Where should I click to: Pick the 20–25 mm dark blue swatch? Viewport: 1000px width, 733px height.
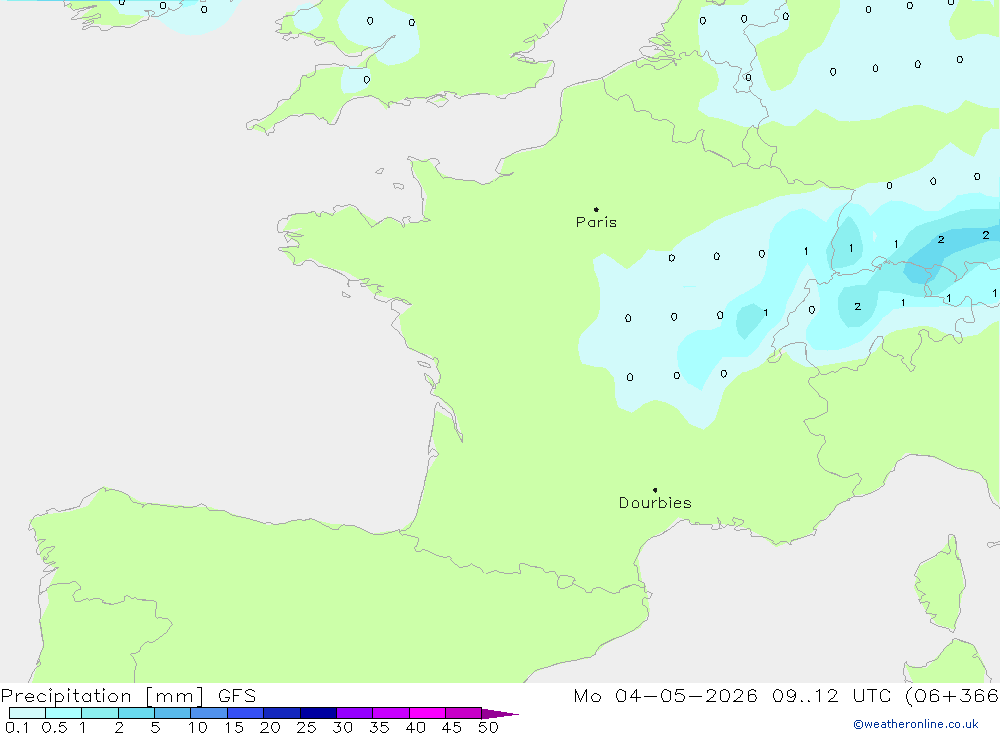coord(282,713)
